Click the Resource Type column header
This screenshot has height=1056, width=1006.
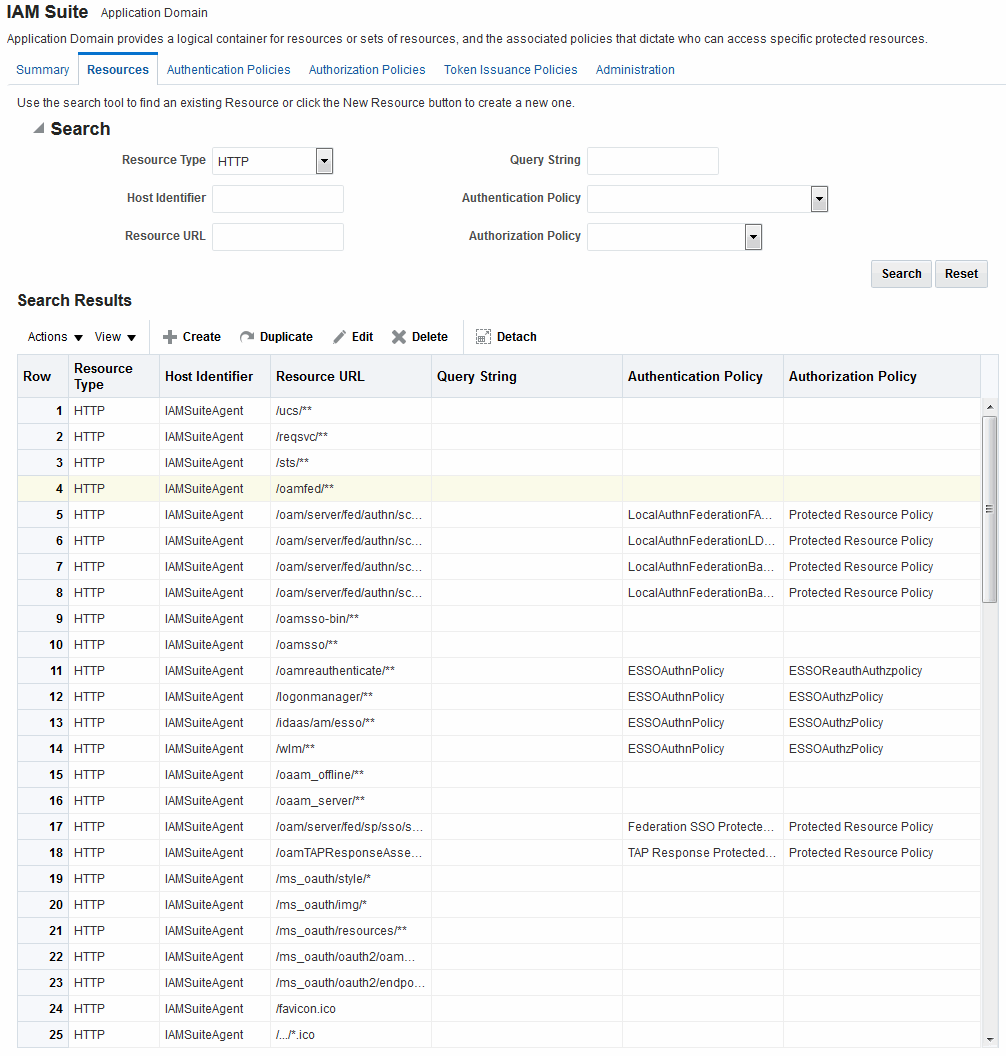click(114, 376)
